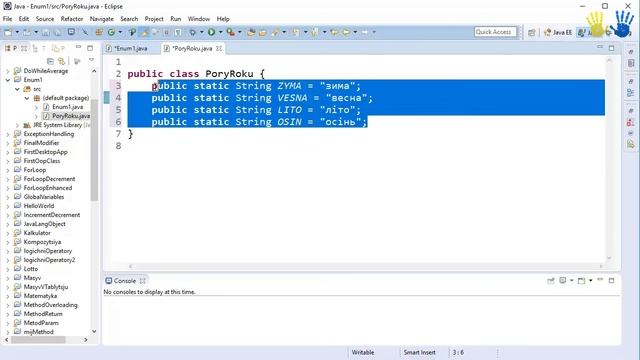The image size is (640, 360).
Task: Open the dropdown arrow next to New icon
Action: tap(17, 32)
